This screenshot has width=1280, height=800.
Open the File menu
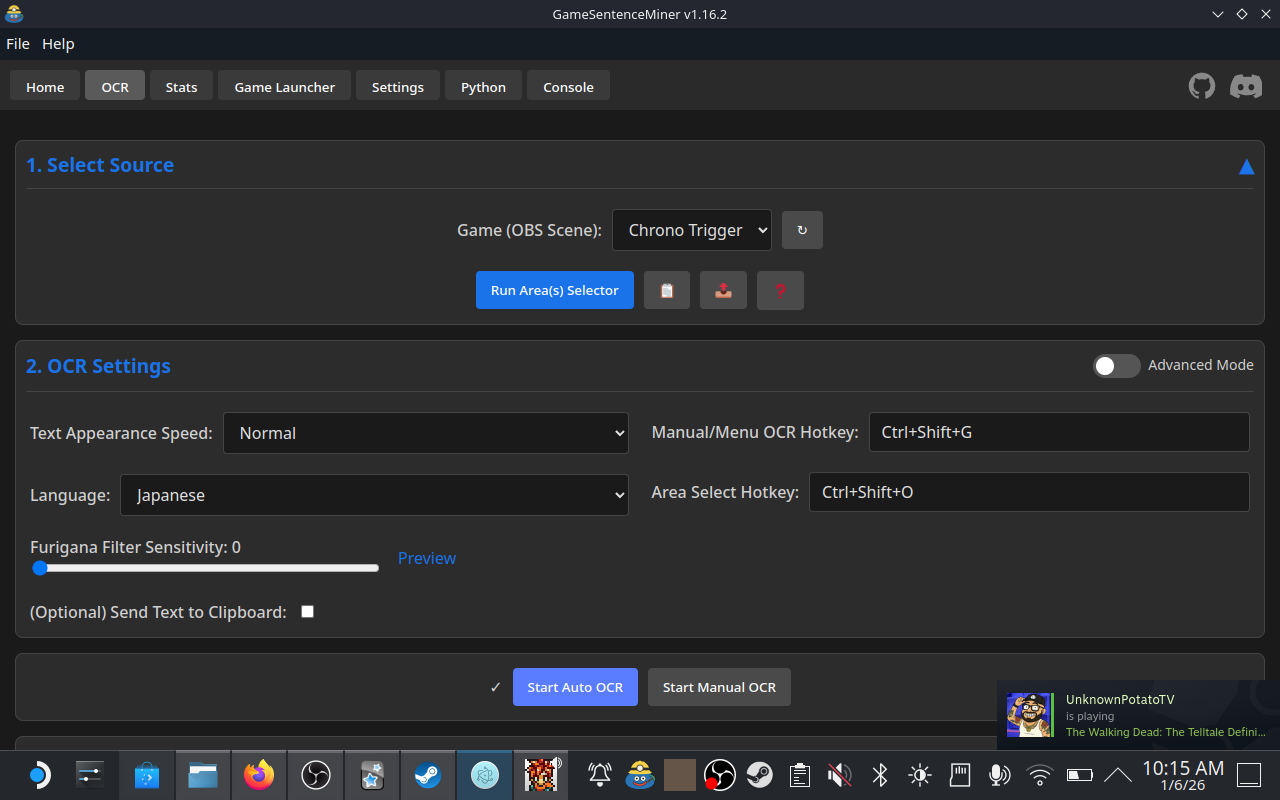click(18, 43)
